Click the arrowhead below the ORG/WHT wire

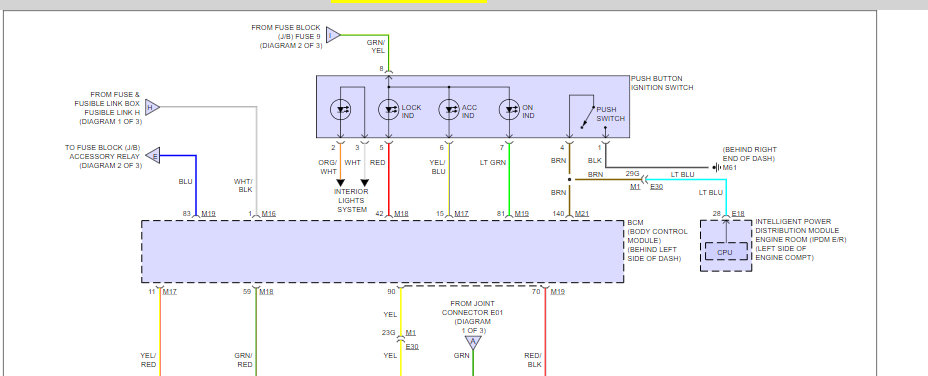click(340, 182)
